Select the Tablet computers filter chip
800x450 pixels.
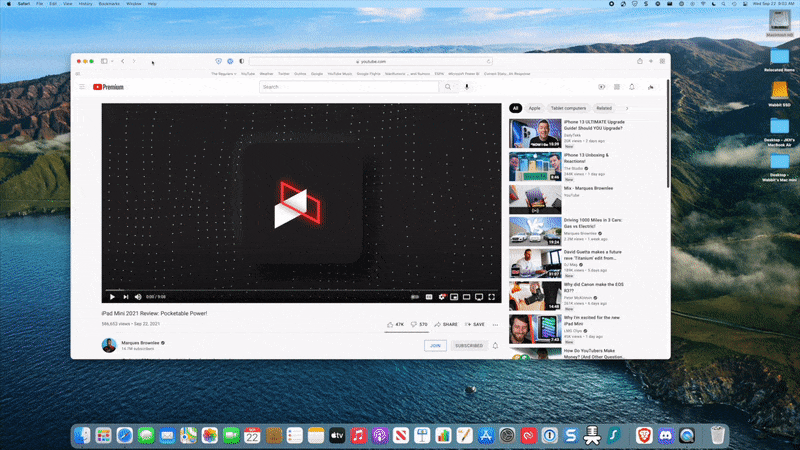click(568, 108)
